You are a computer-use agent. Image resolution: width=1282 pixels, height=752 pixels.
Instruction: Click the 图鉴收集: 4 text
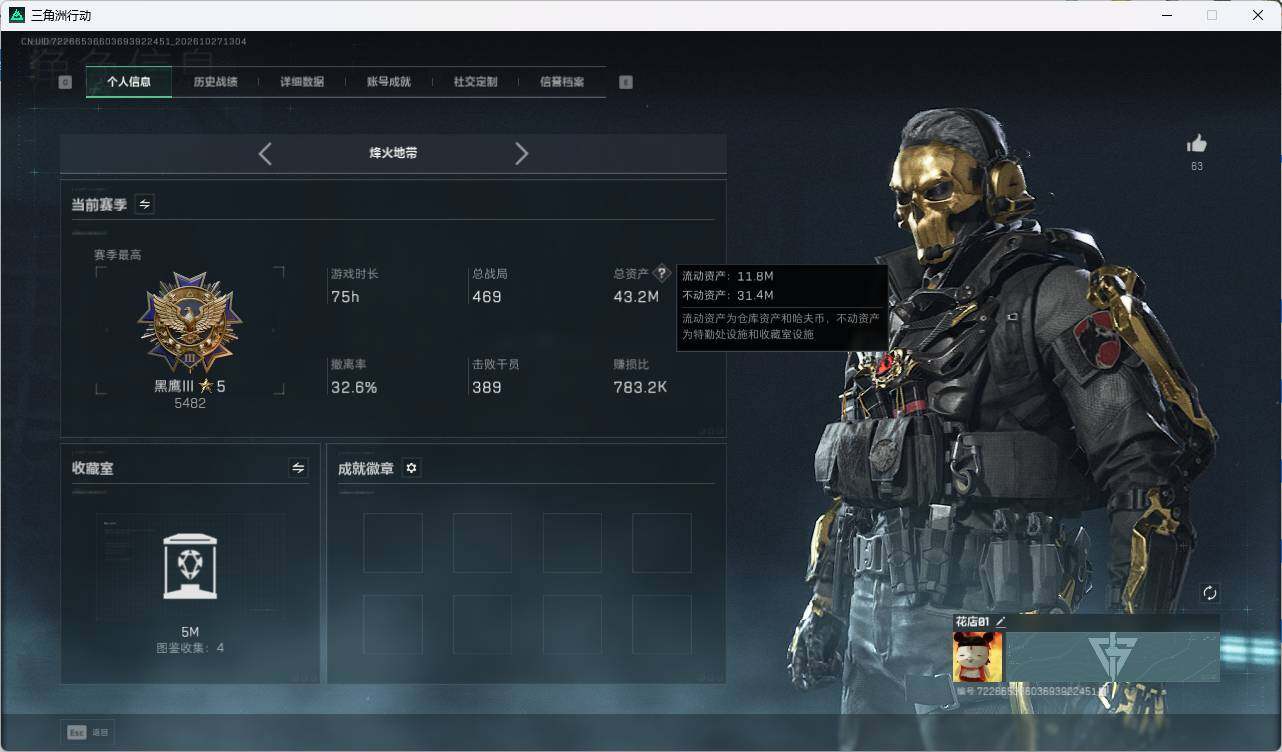pyautogui.click(x=190, y=648)
